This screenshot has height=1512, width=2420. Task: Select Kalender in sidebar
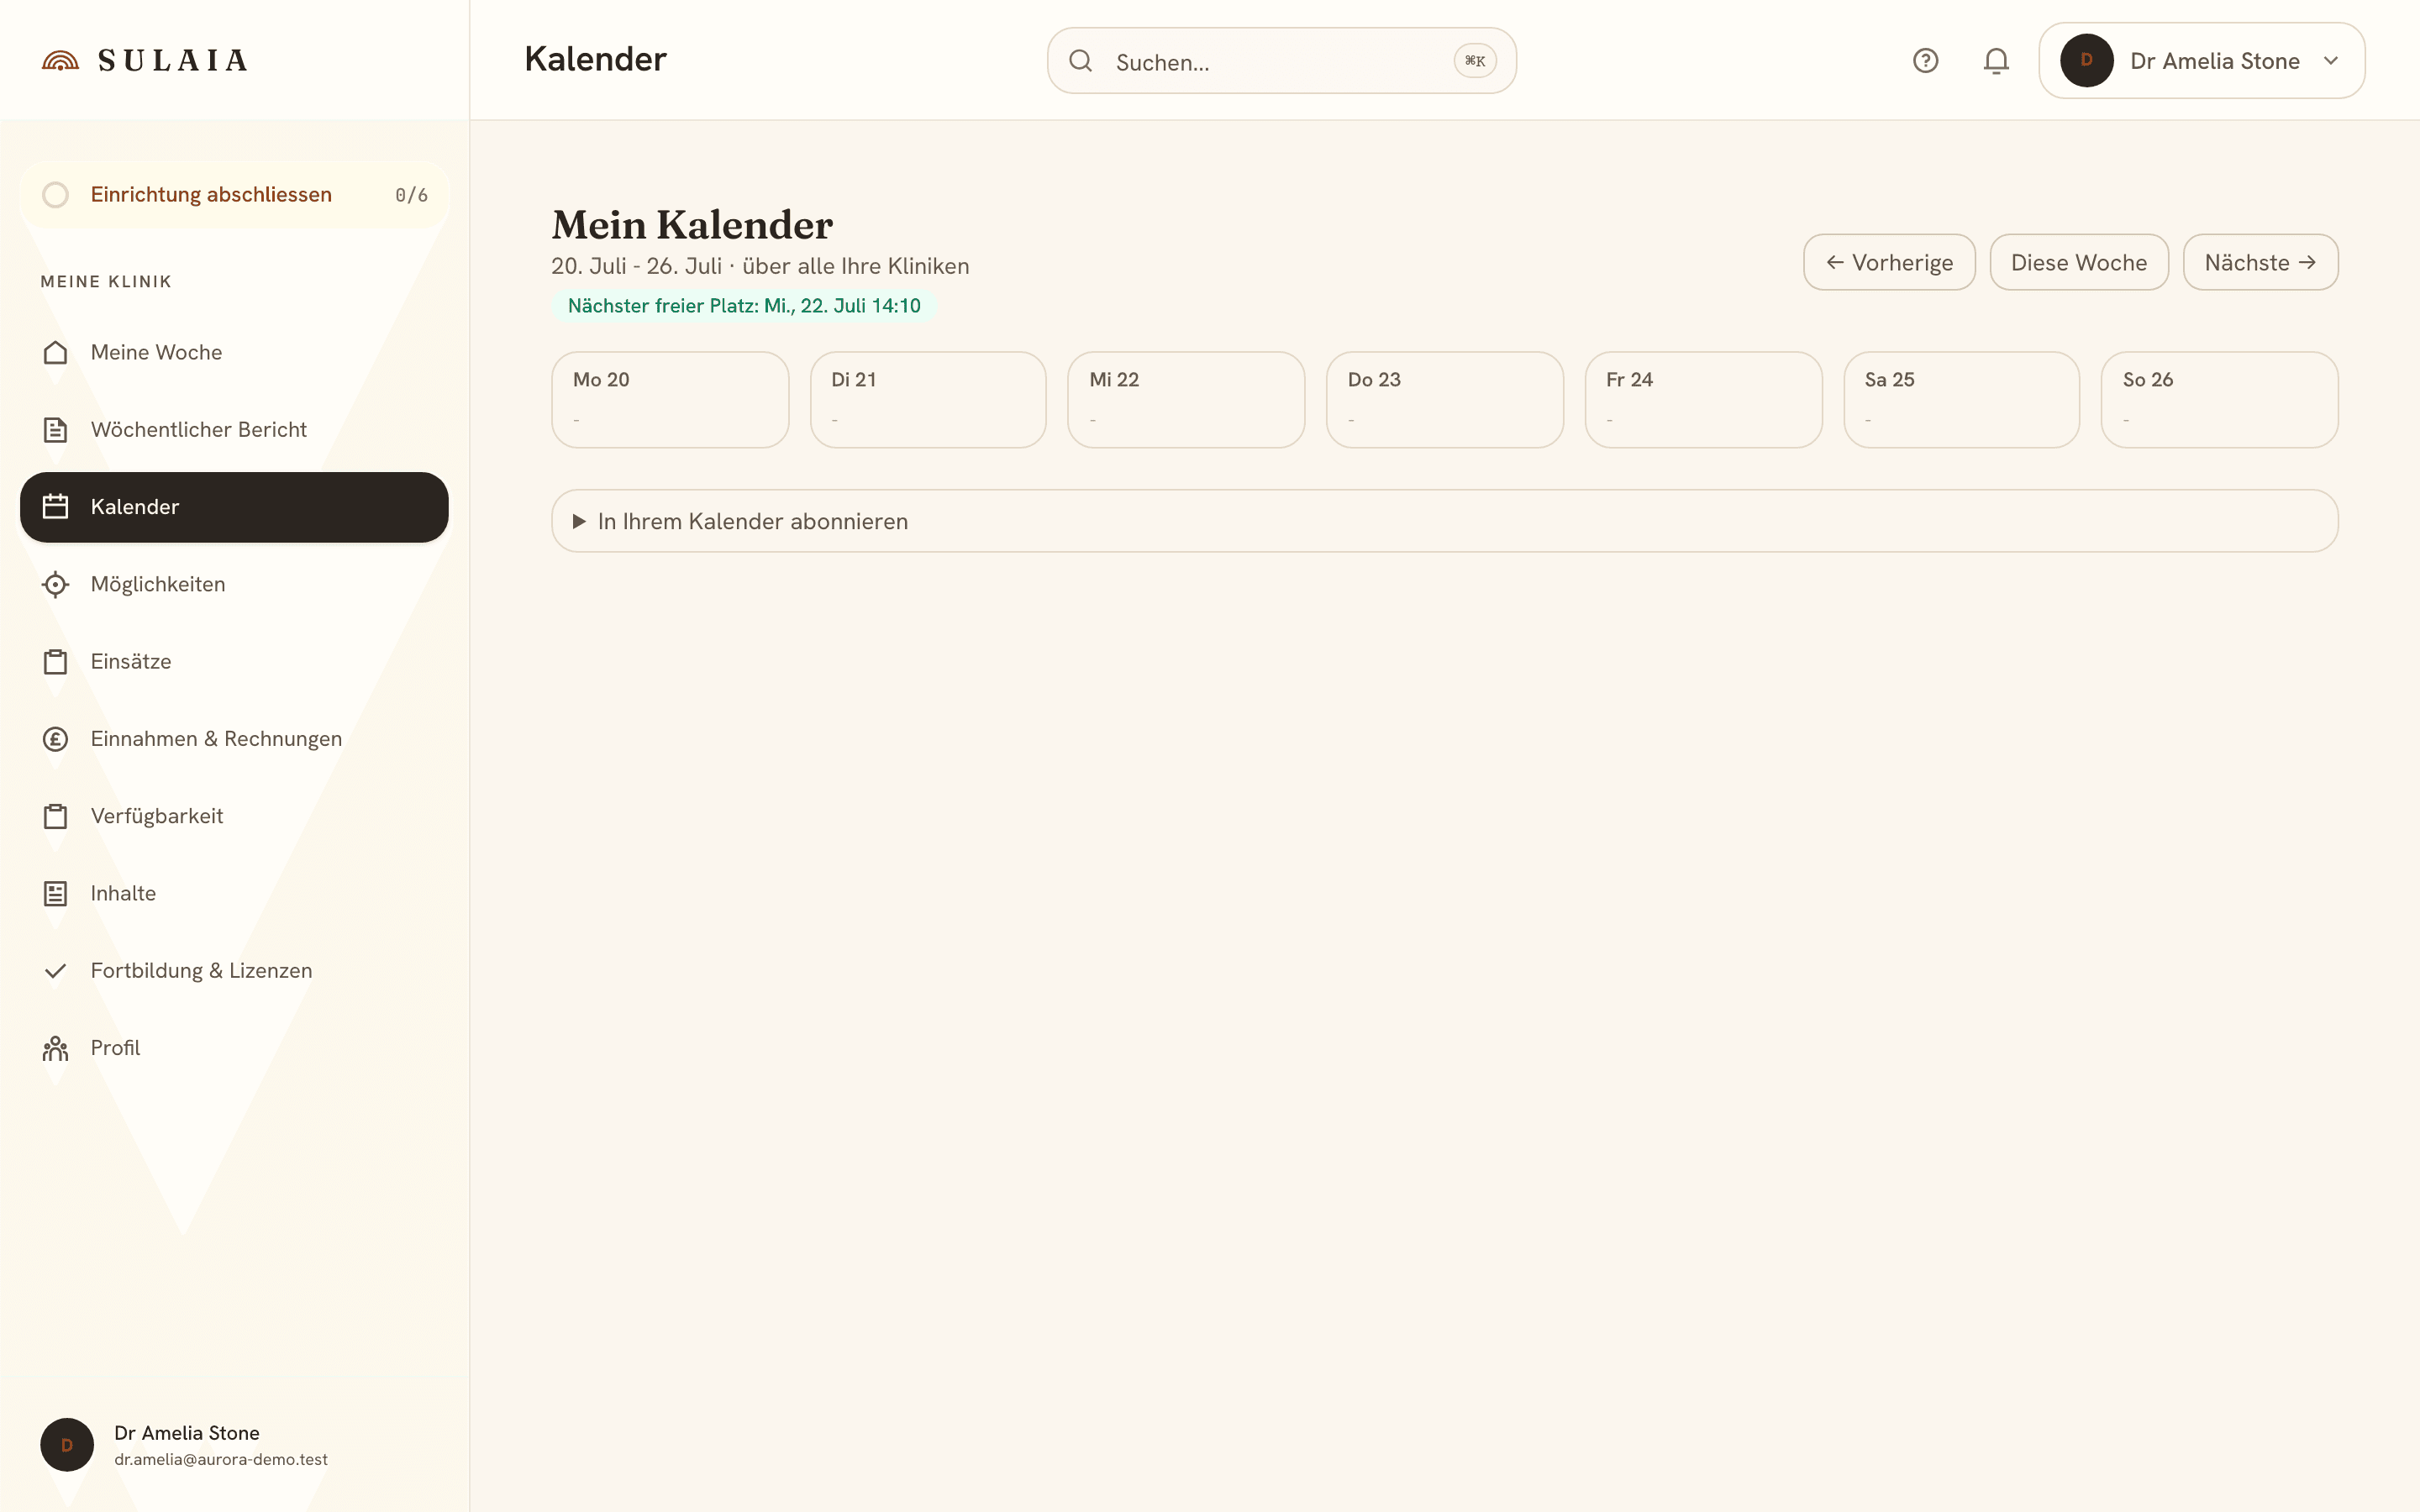coord(234,507)
